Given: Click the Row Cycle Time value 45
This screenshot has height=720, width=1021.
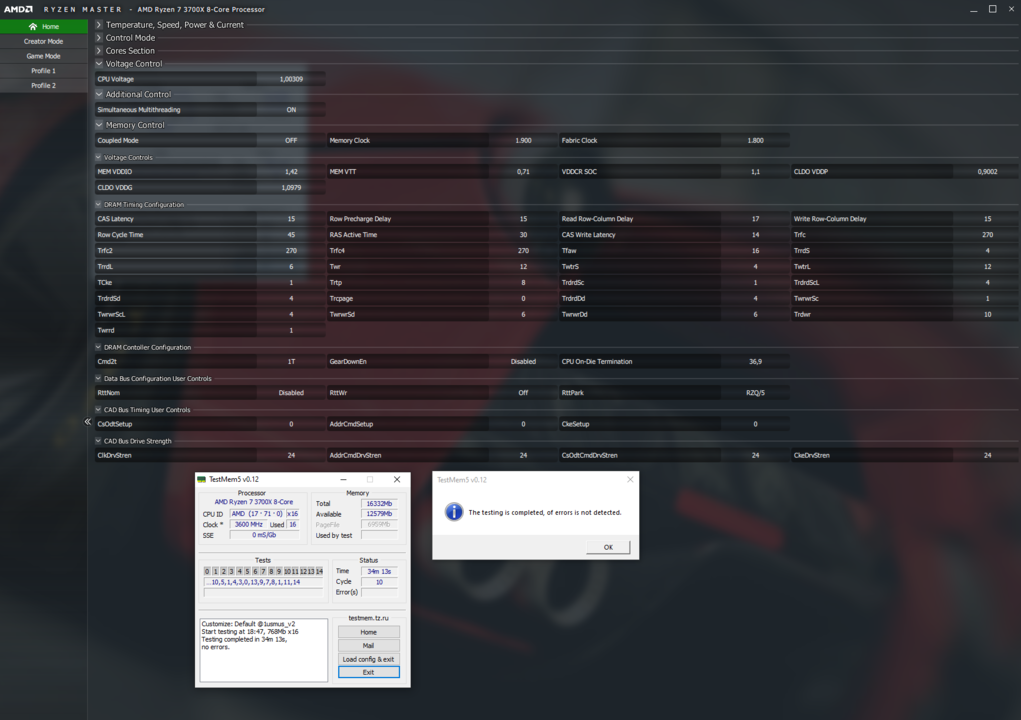Looking at the screenshot, I should [291, 235].
